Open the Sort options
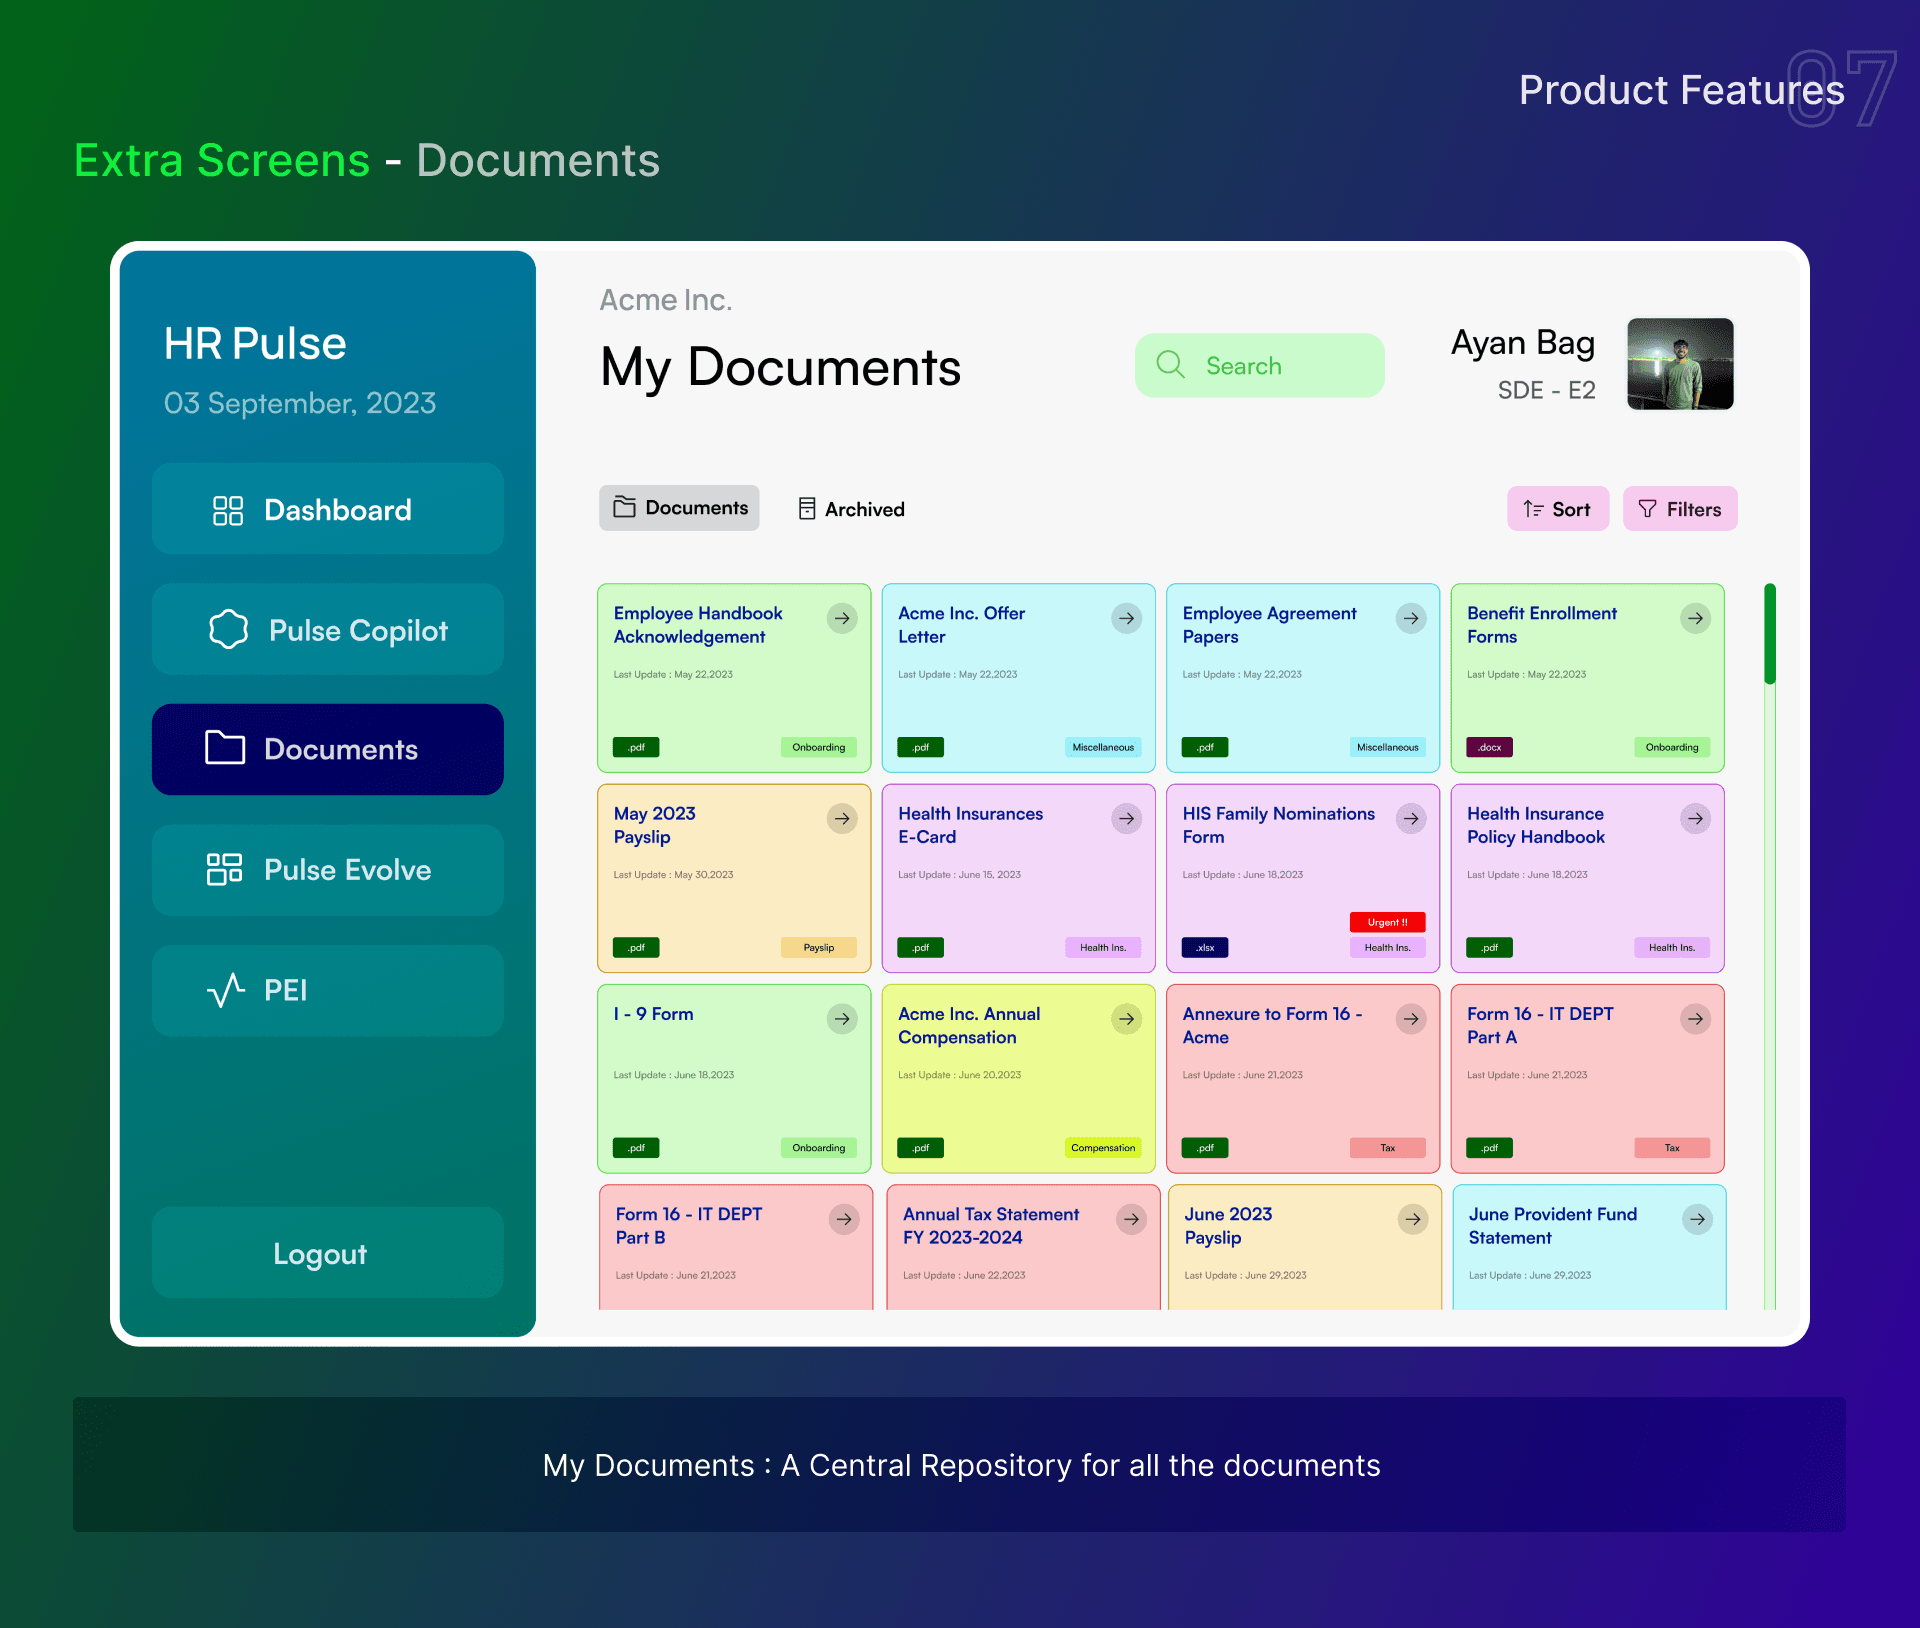1920x1628 pixels. pyautogui.click(x=1557, y=509)
